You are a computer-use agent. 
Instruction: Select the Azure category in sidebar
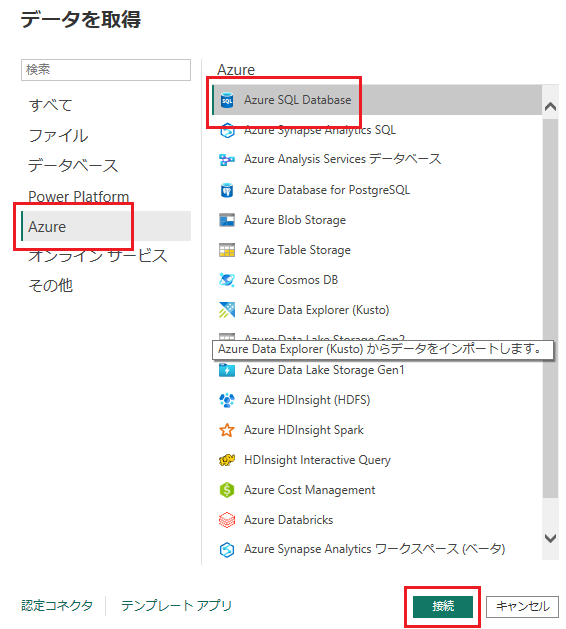106,226
